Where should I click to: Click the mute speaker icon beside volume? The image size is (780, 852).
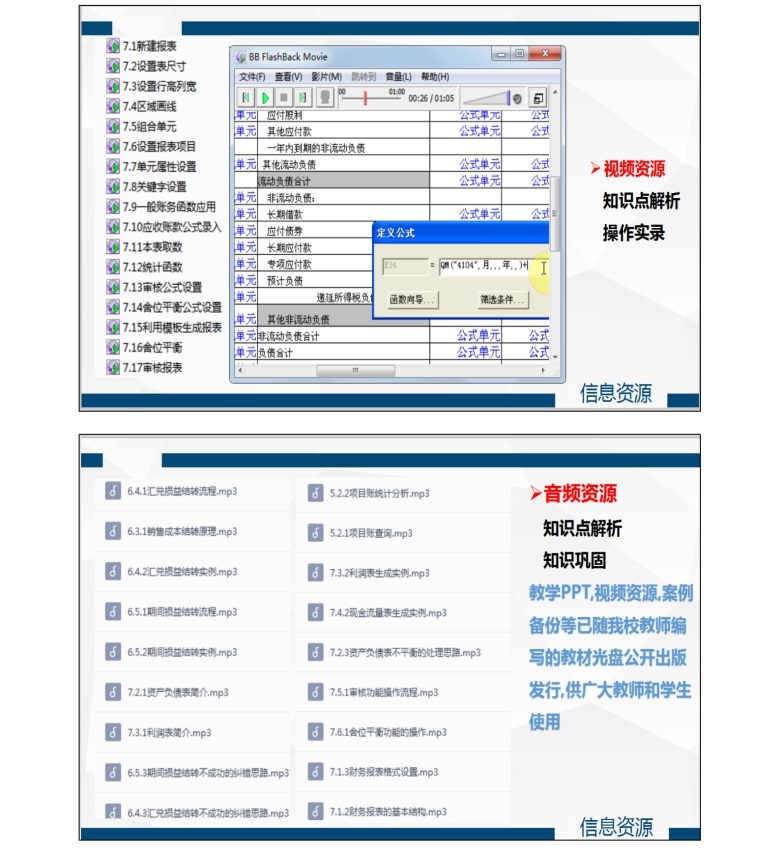(517, 98)
